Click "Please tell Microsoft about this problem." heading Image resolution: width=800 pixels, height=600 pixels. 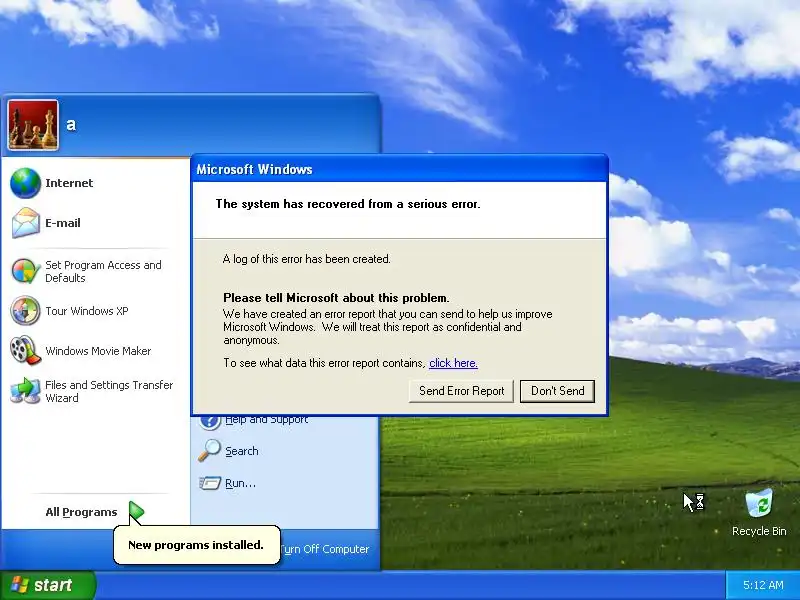[x=336, y=297]
